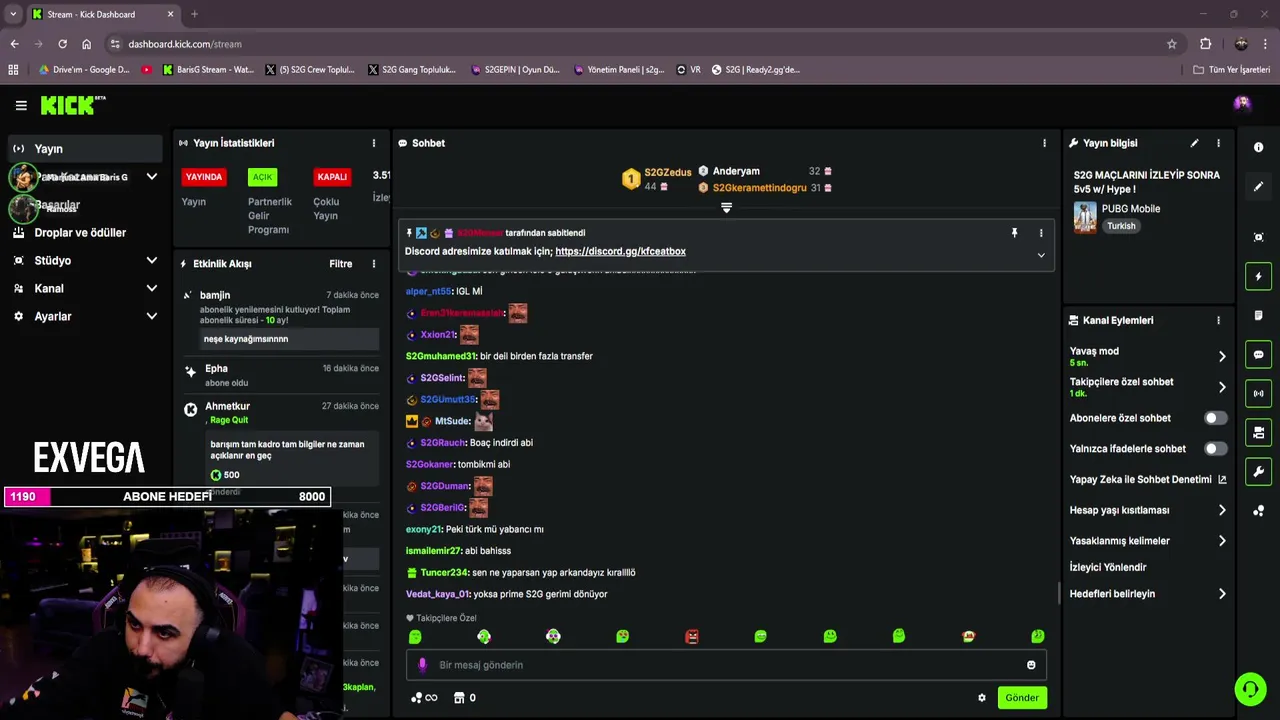Open the user avatar menu in Kick header
The height and width of the screenshot is (720, 1280).
click(1242, 103)
